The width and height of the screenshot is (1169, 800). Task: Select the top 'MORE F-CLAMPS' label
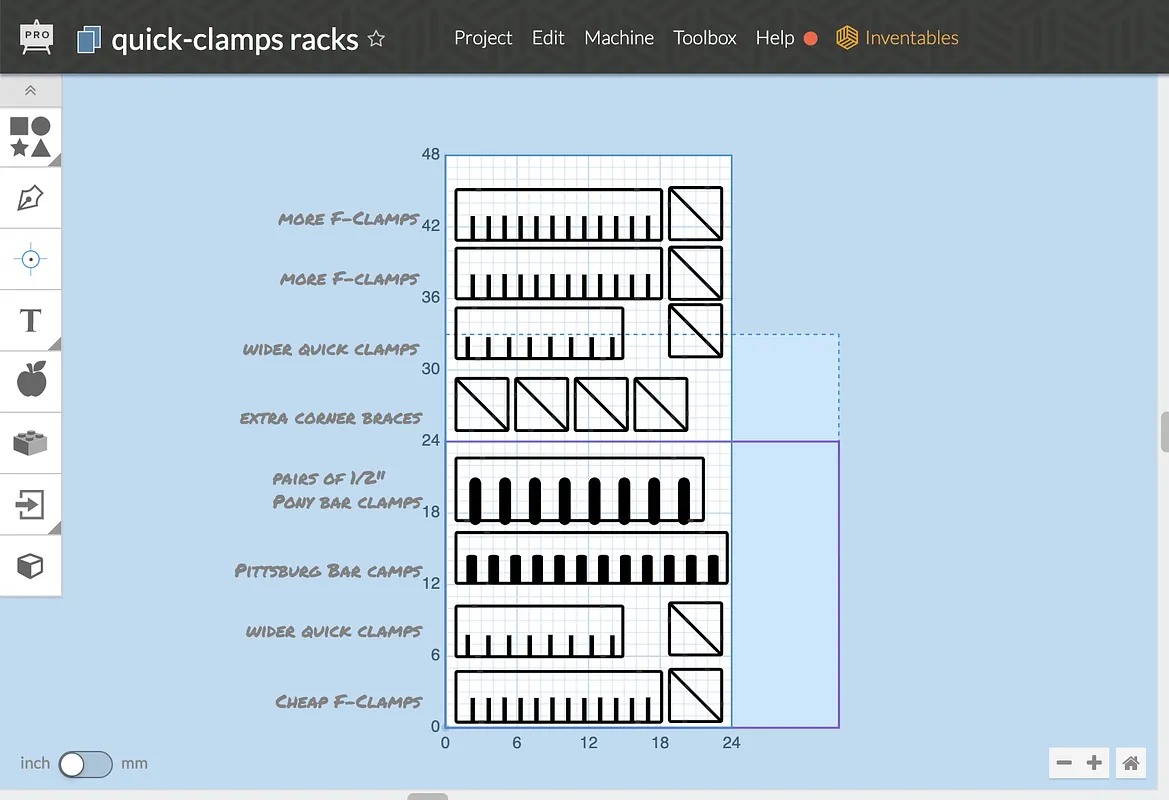[x=348, y=218]
